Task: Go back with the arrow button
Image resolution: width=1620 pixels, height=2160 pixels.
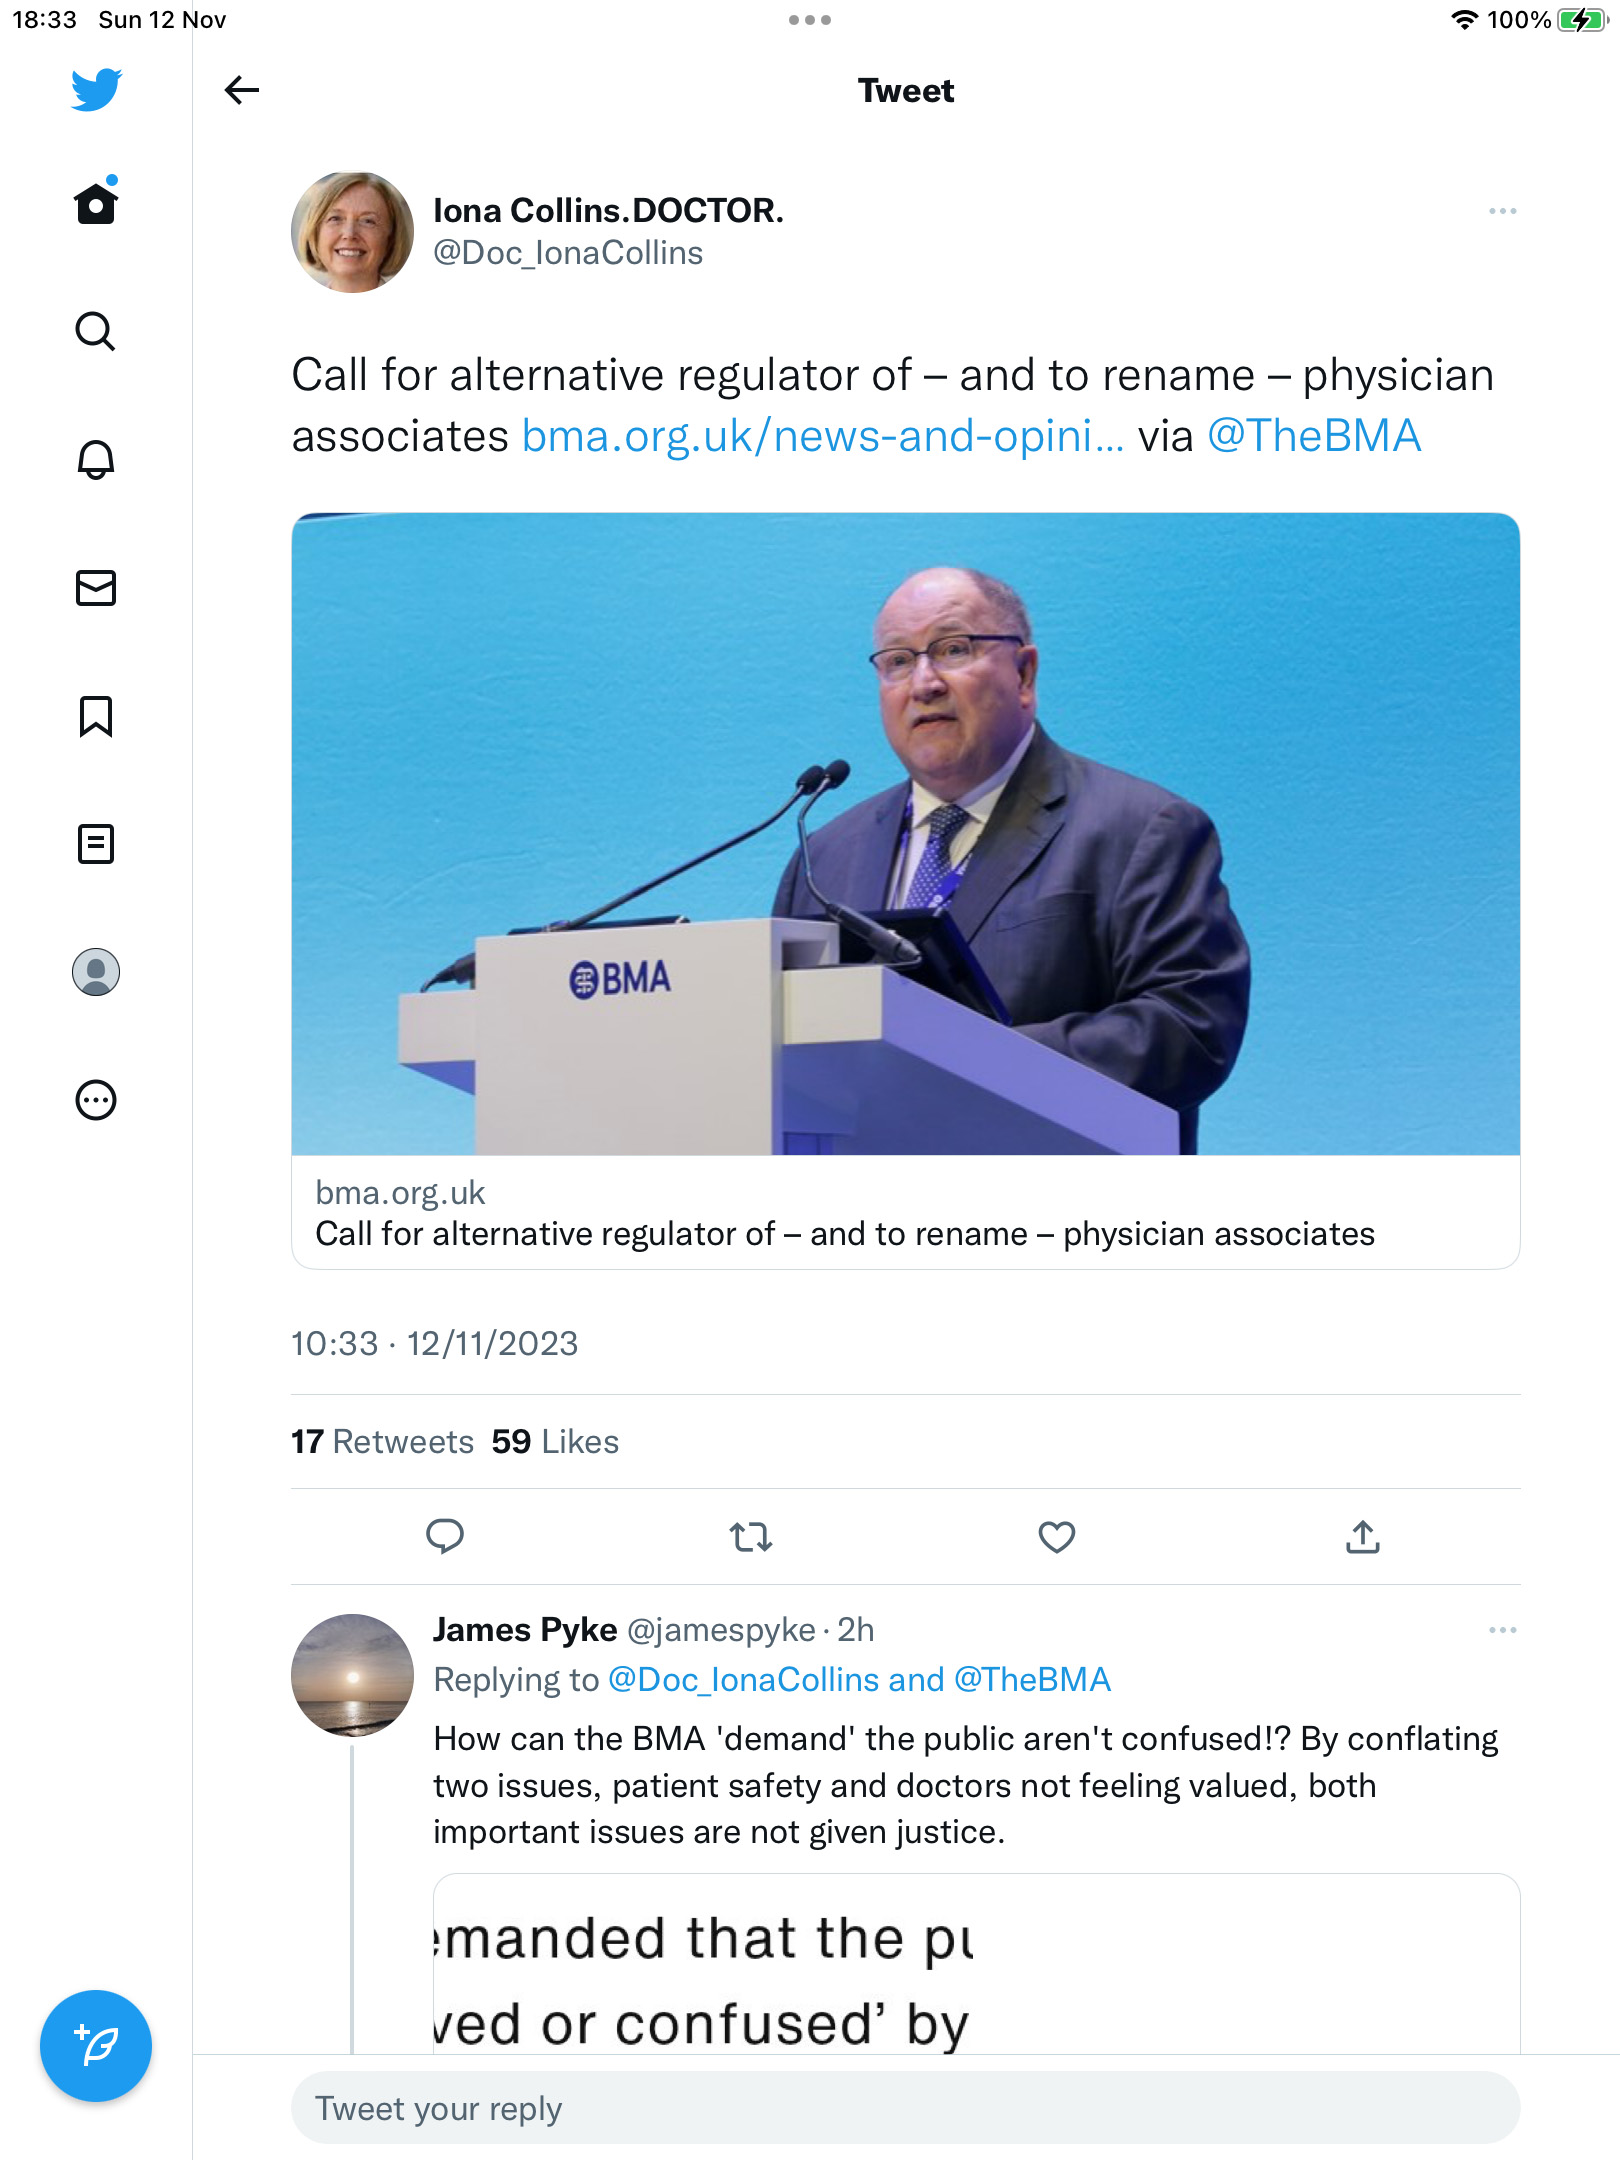Action: [x=242, y=90]
